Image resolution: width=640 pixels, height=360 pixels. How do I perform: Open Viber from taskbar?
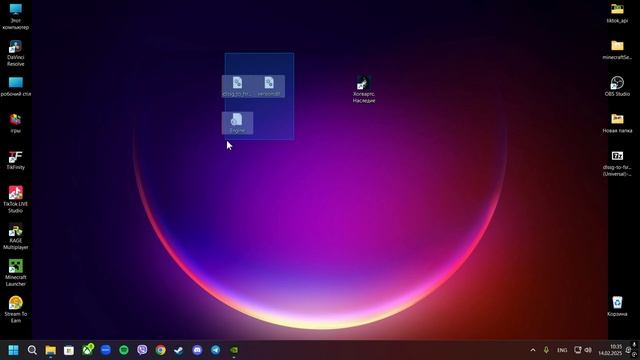point(142,350)
